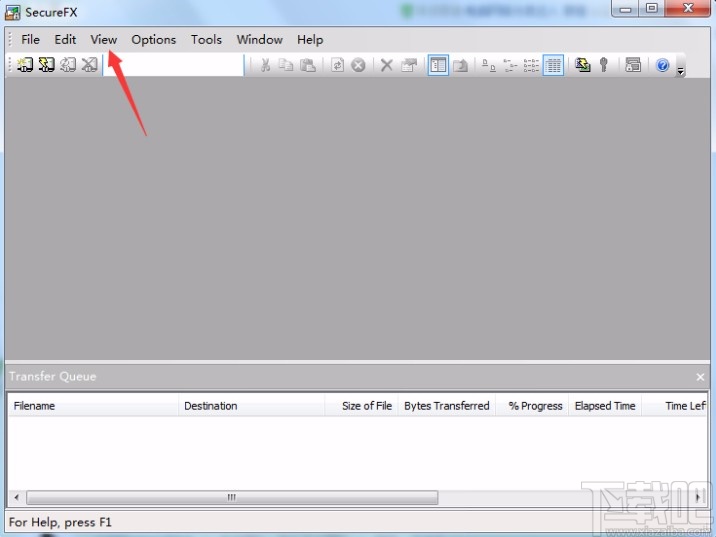Sort by Size of File column
The image size is (716, 537).
pos(361,406)
